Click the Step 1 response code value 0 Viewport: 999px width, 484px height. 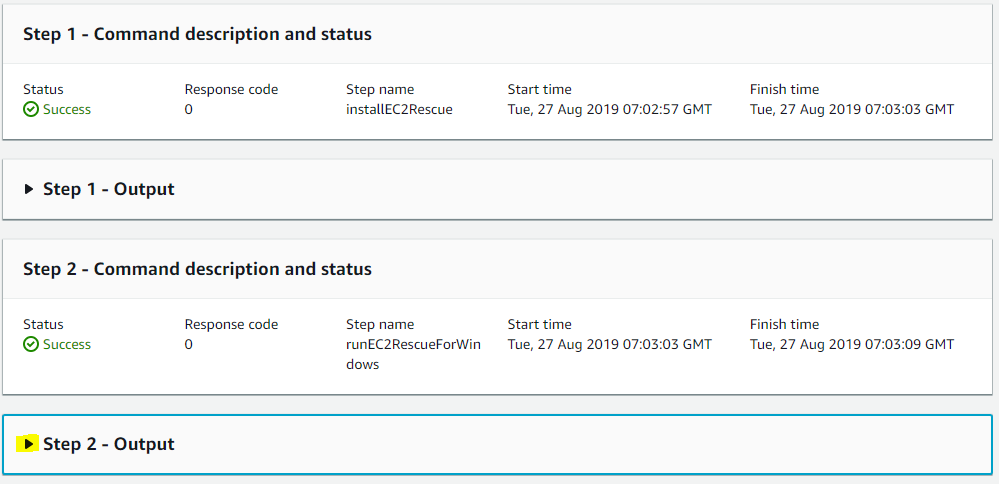(x=189, y=110)
